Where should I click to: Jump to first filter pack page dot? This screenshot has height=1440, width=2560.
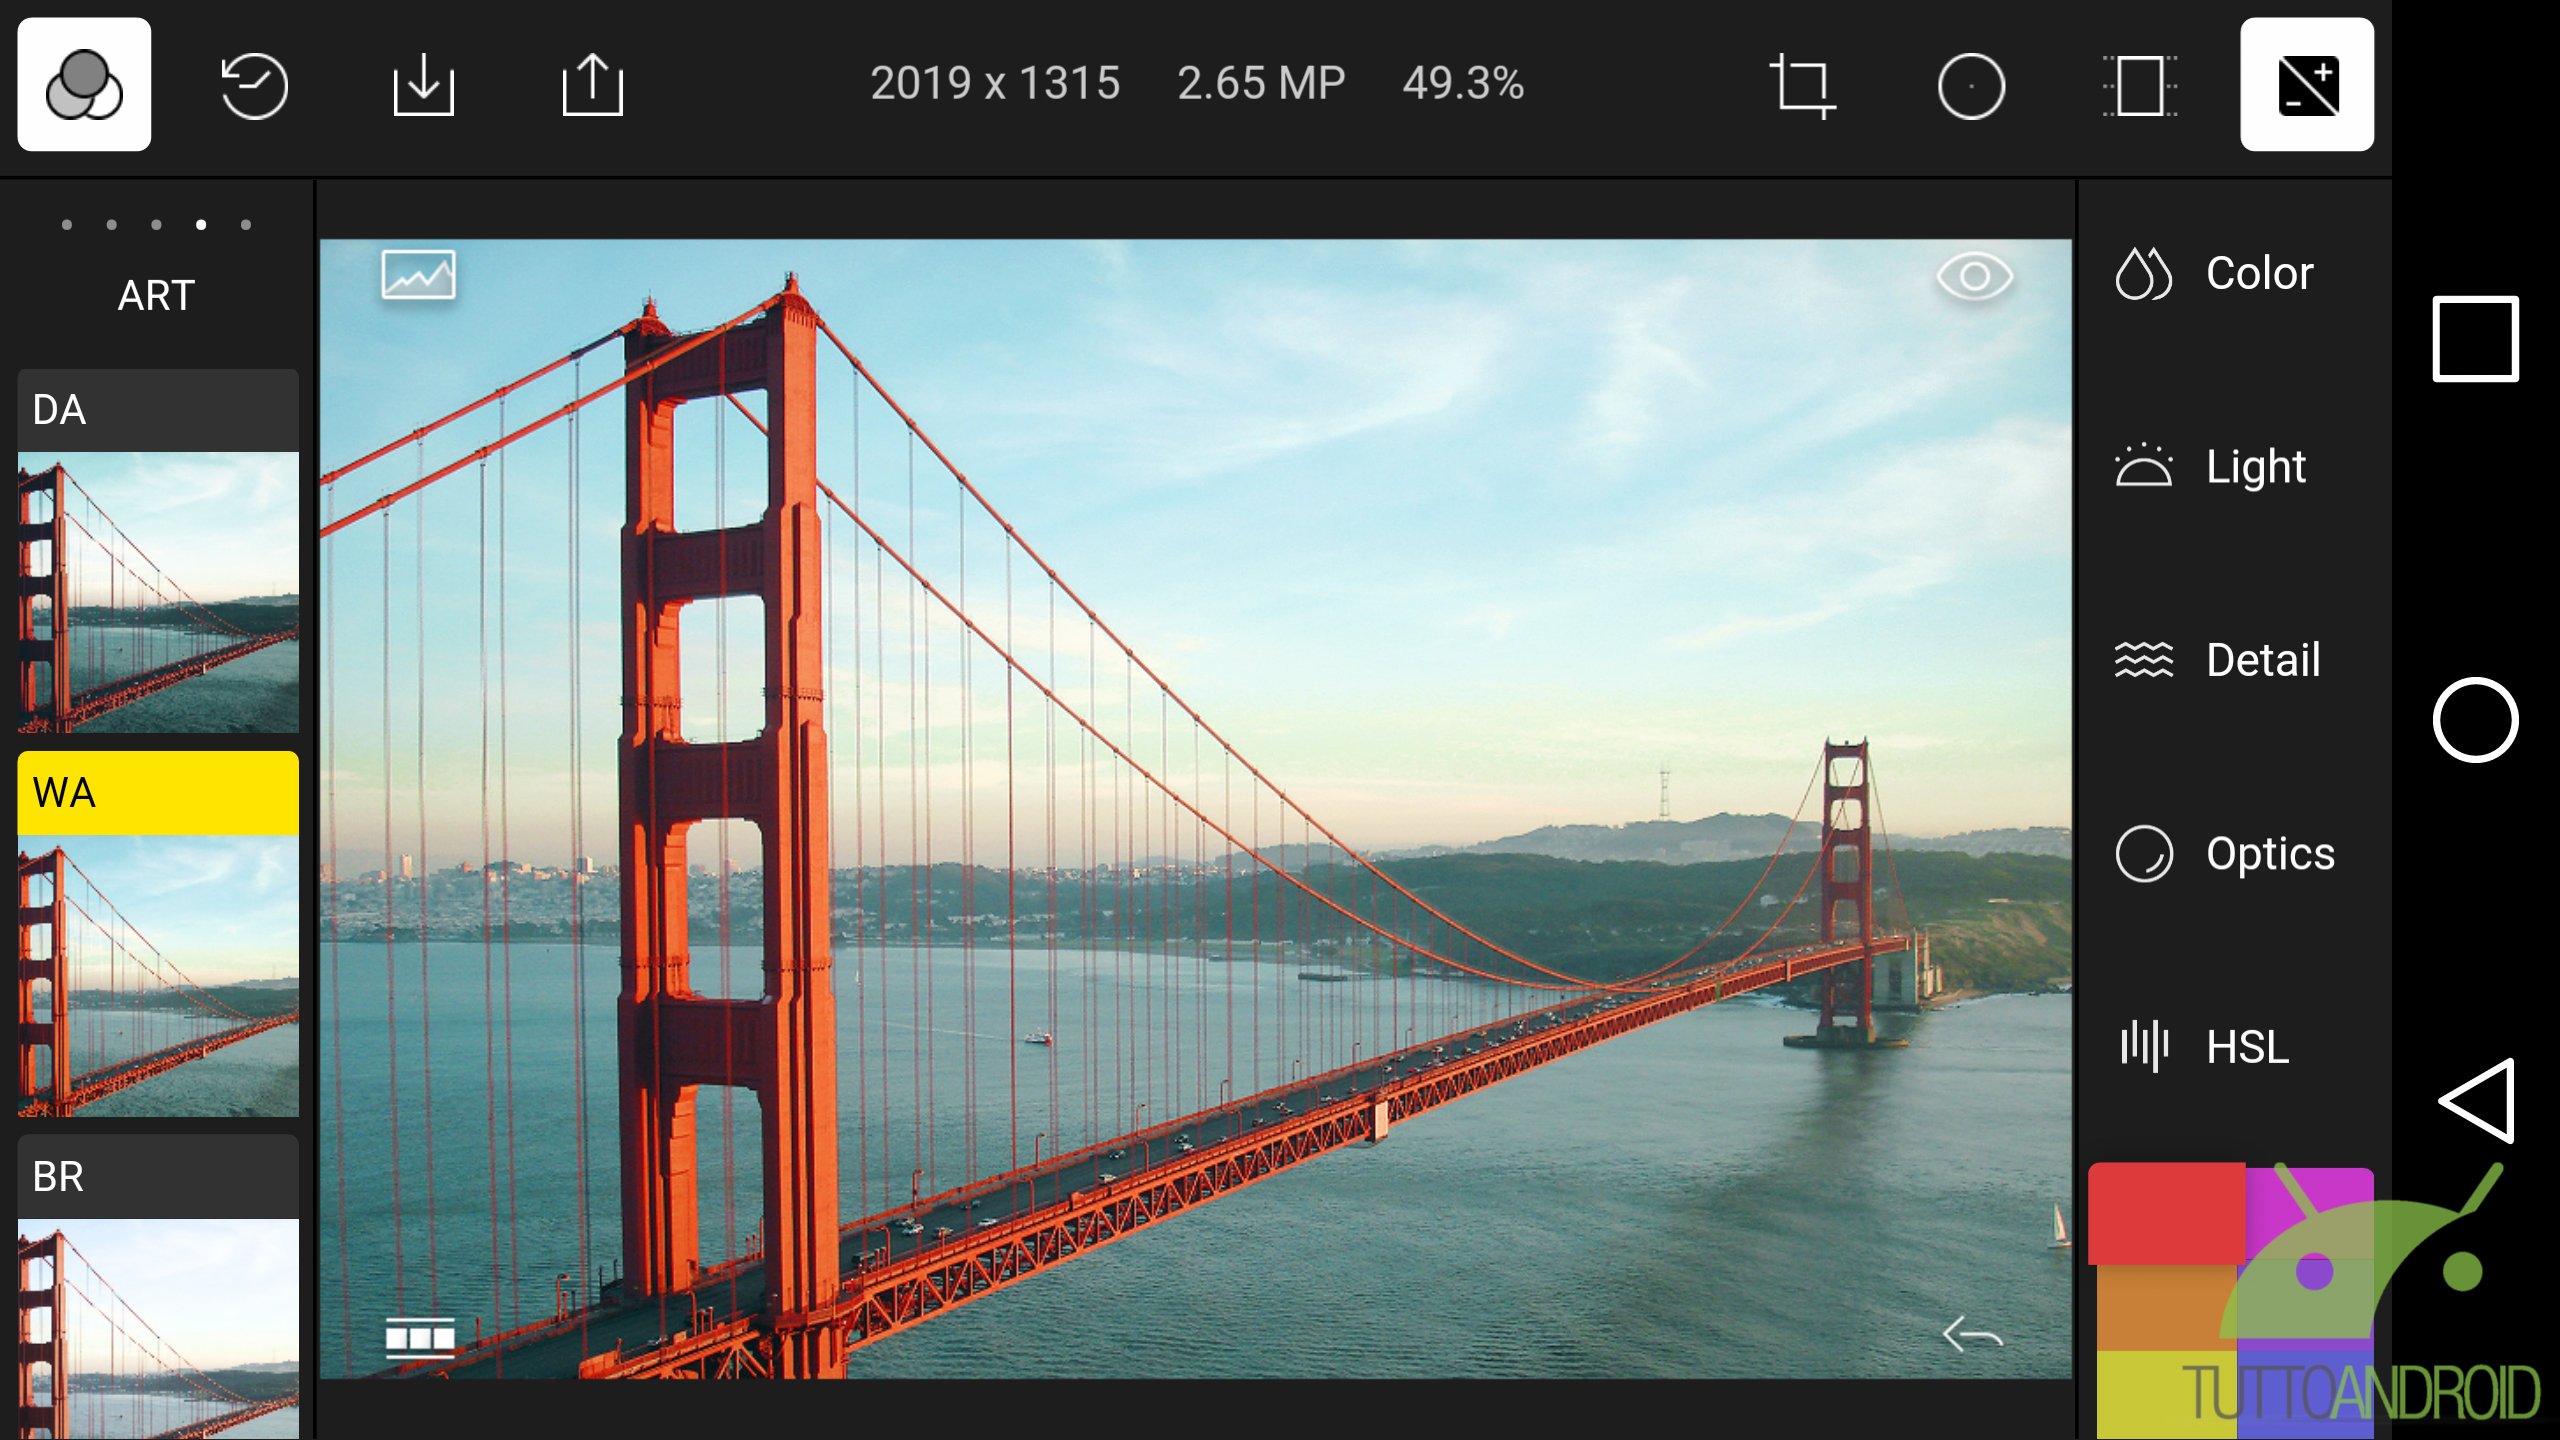pyautogui.click(x=67, y=225)
